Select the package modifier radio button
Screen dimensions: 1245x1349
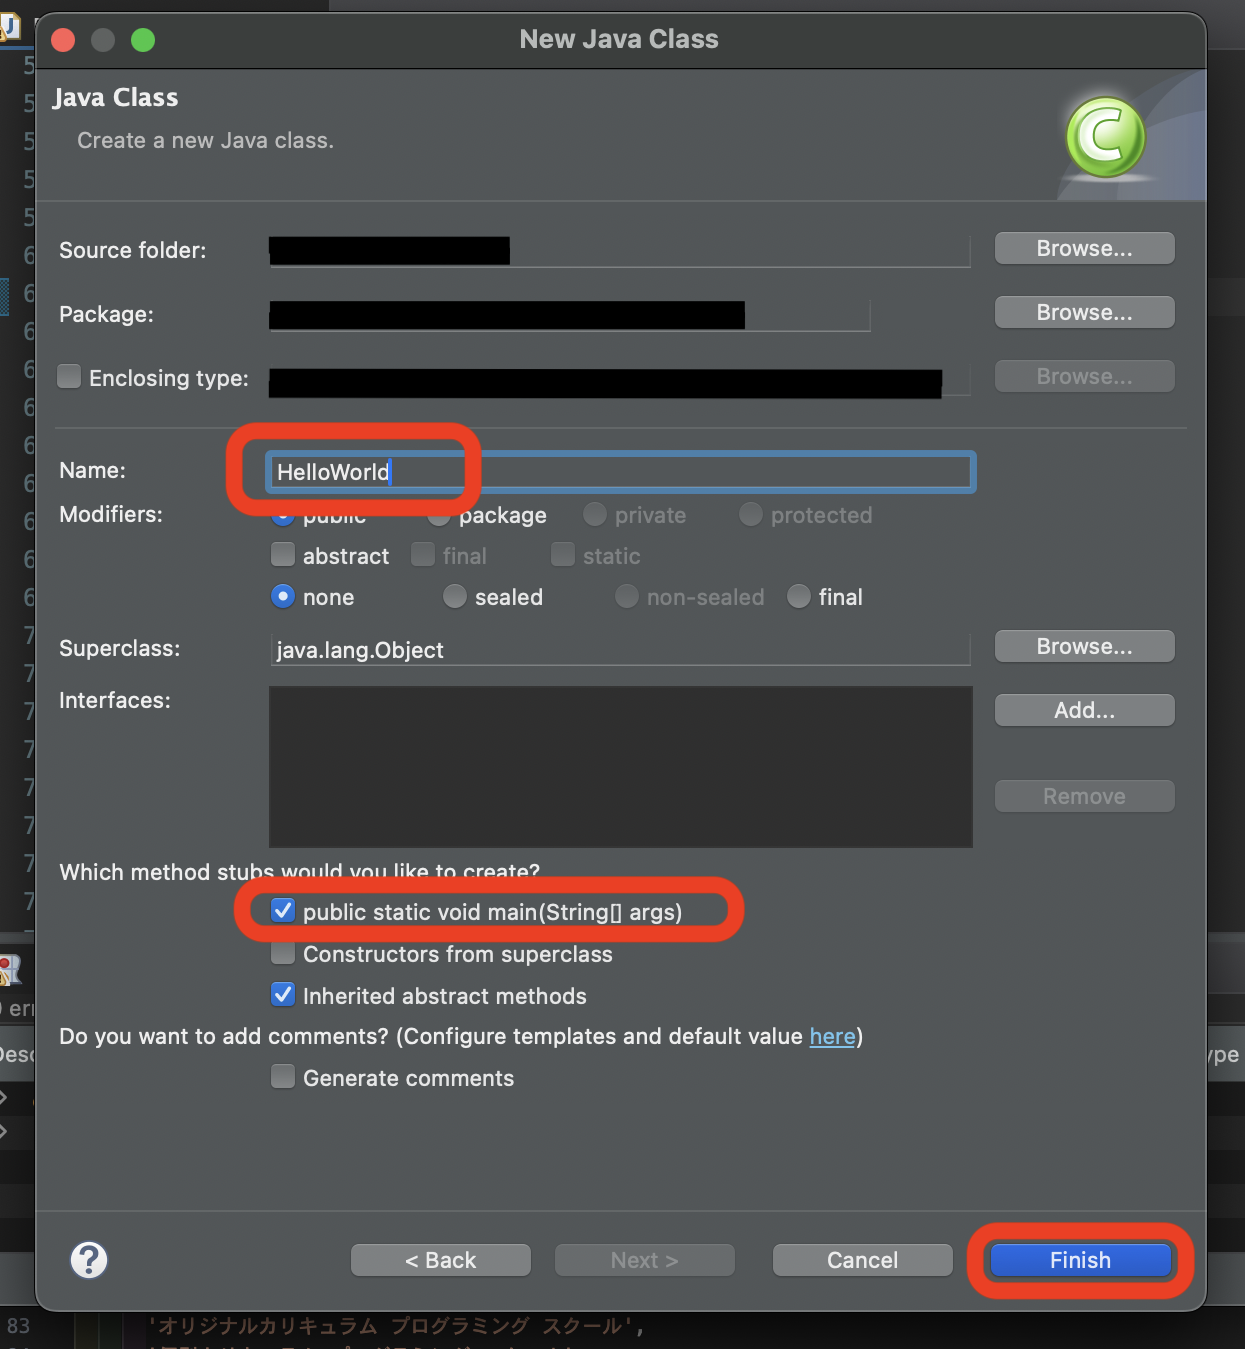[438, 516]
